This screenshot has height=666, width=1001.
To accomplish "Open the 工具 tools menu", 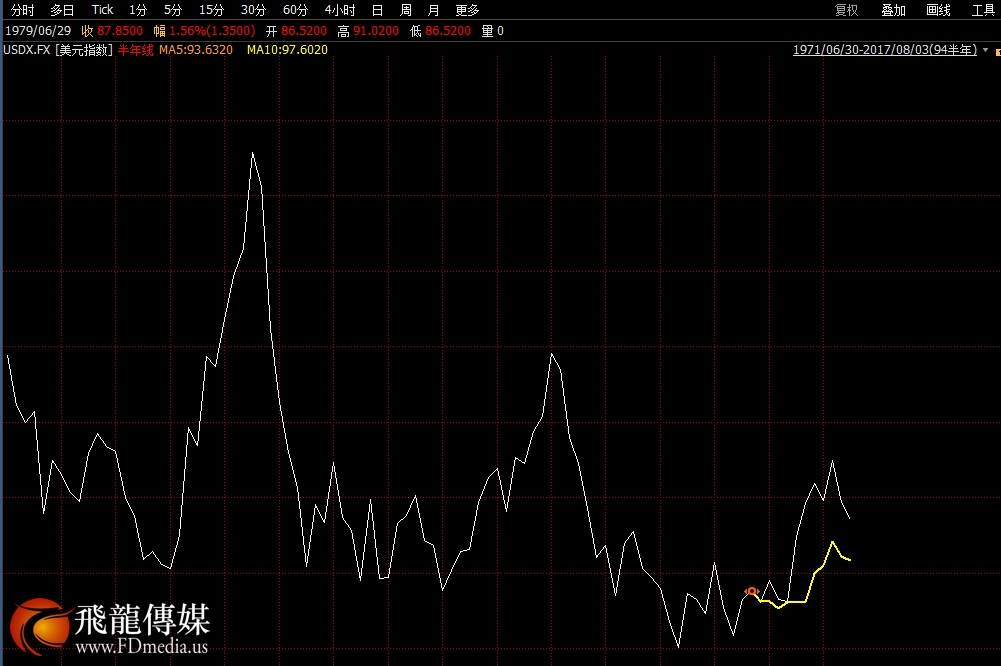I will tap(983, 10).
